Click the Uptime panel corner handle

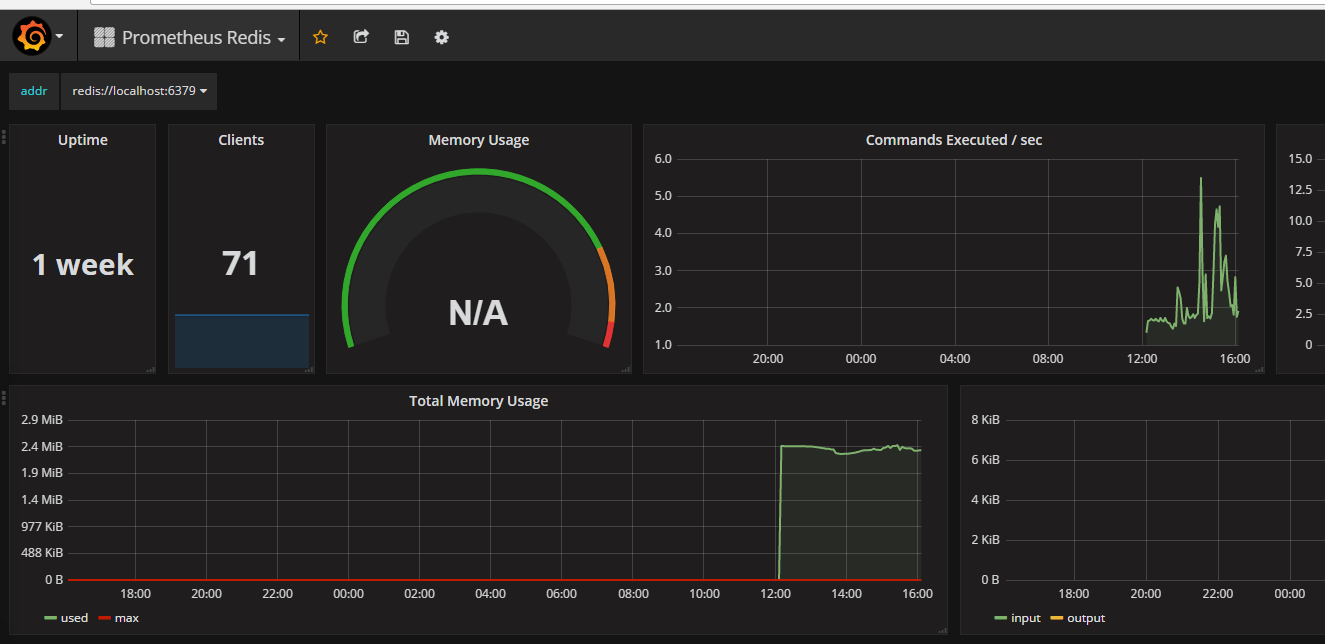point(151,369)
